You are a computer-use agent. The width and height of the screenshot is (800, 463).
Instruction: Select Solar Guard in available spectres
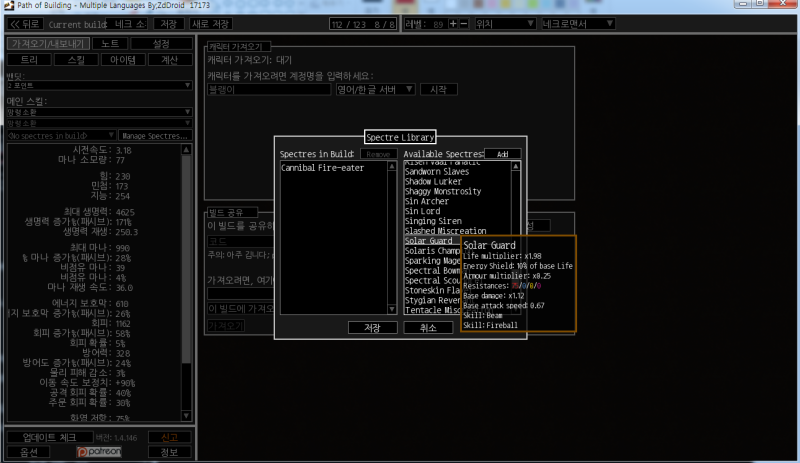click(x=432, y=240)
